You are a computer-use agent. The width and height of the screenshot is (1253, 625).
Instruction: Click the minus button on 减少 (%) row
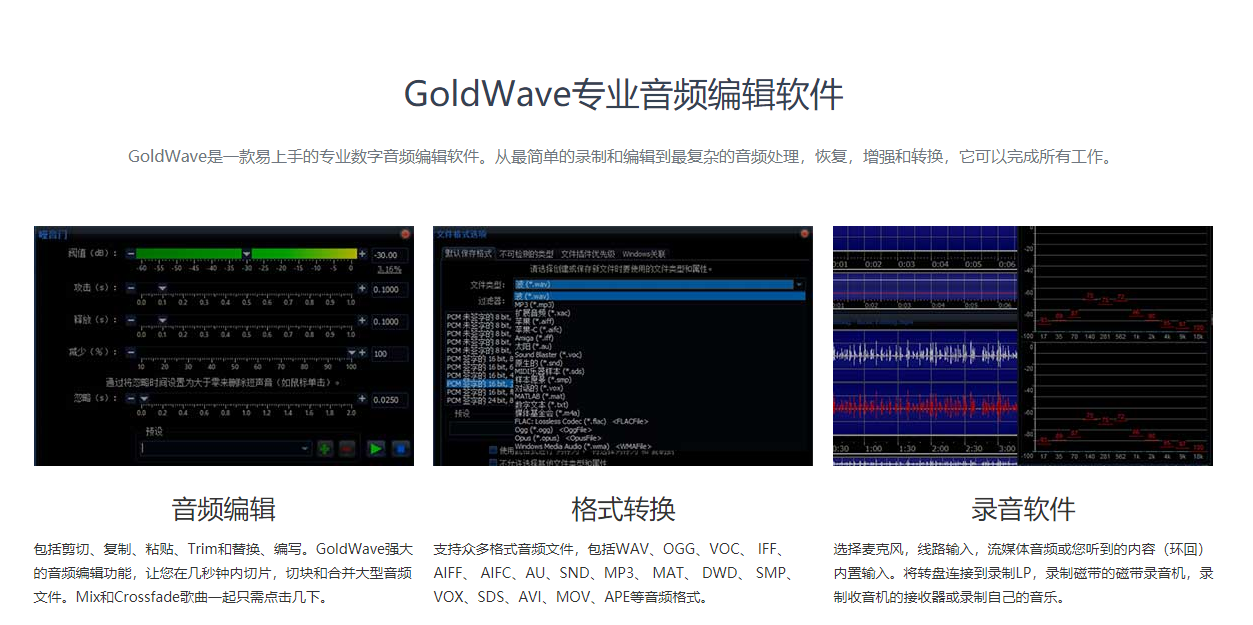click(x=130, y=352)
